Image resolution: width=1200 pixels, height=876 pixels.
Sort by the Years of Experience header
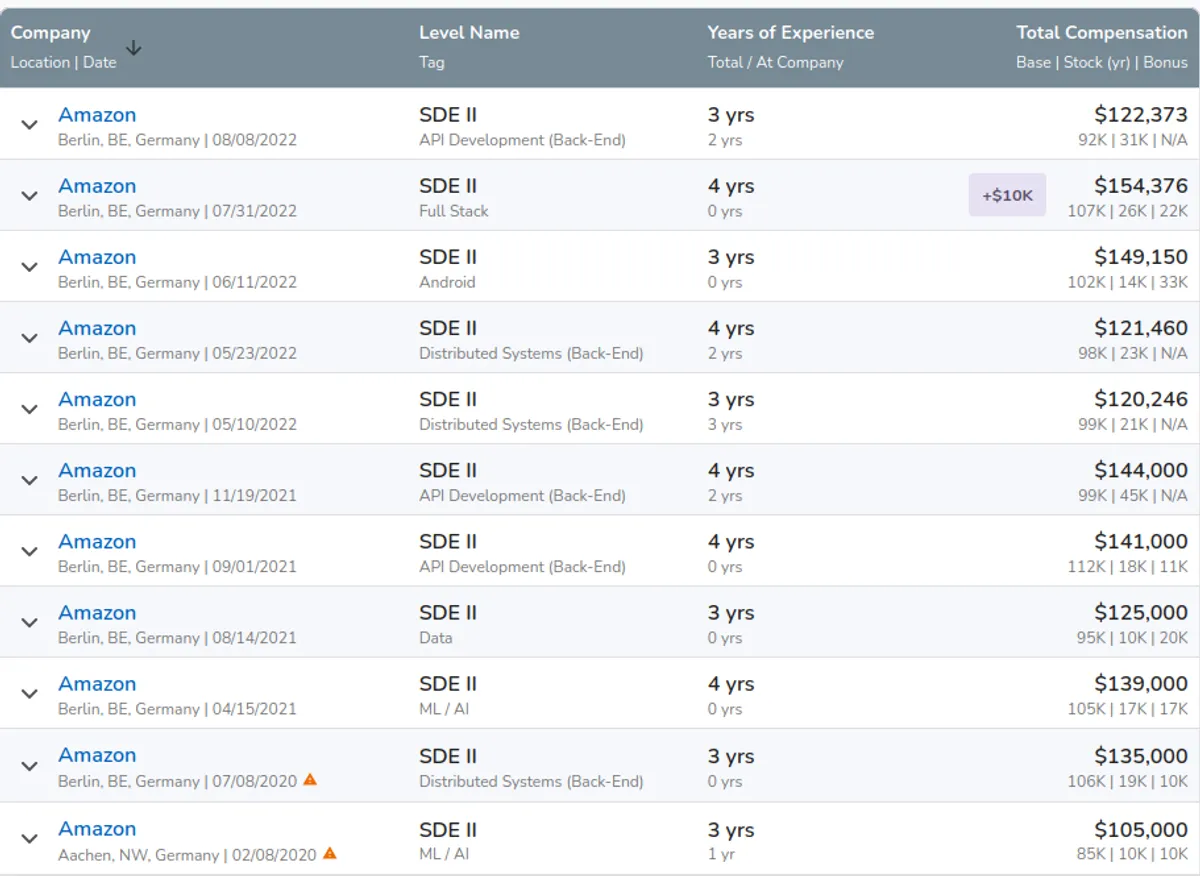click(790, 33)
